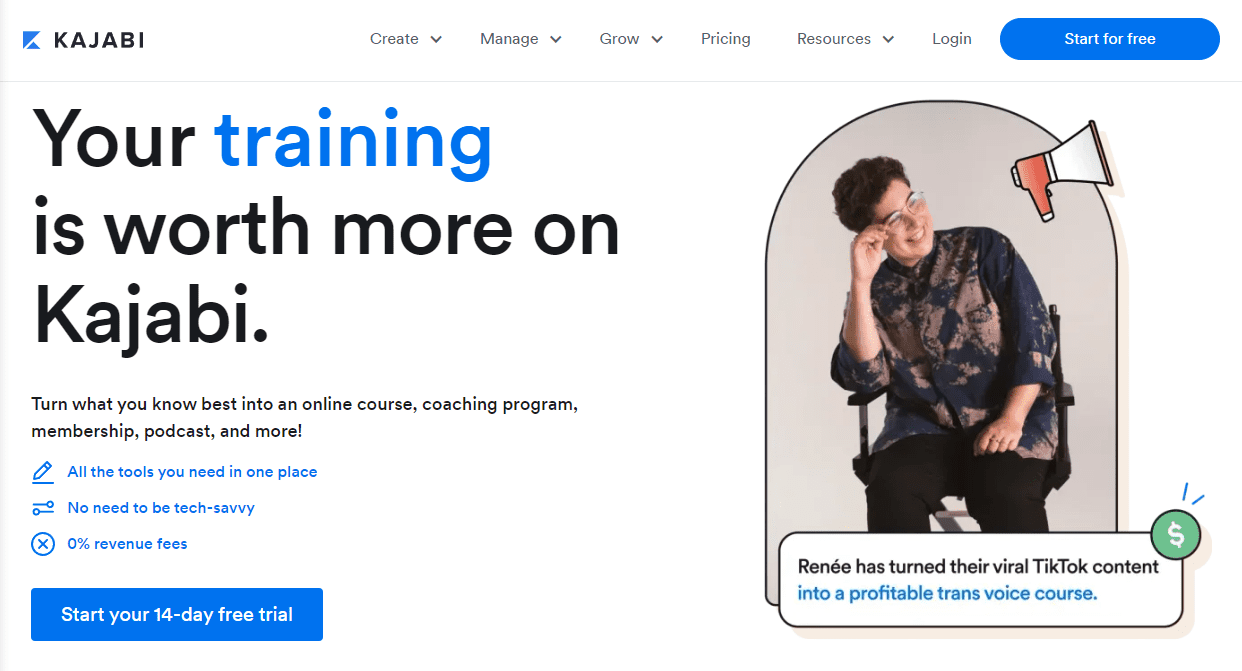1242x671 pixels.
Task: Start your 14-day free trial
Action: (177, 614)
